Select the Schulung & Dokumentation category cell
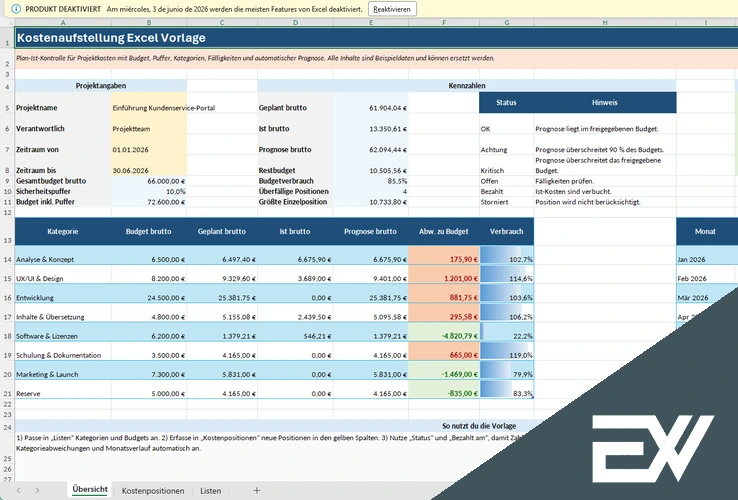Viewport: 738px width, 500px height. pos(63,352)
